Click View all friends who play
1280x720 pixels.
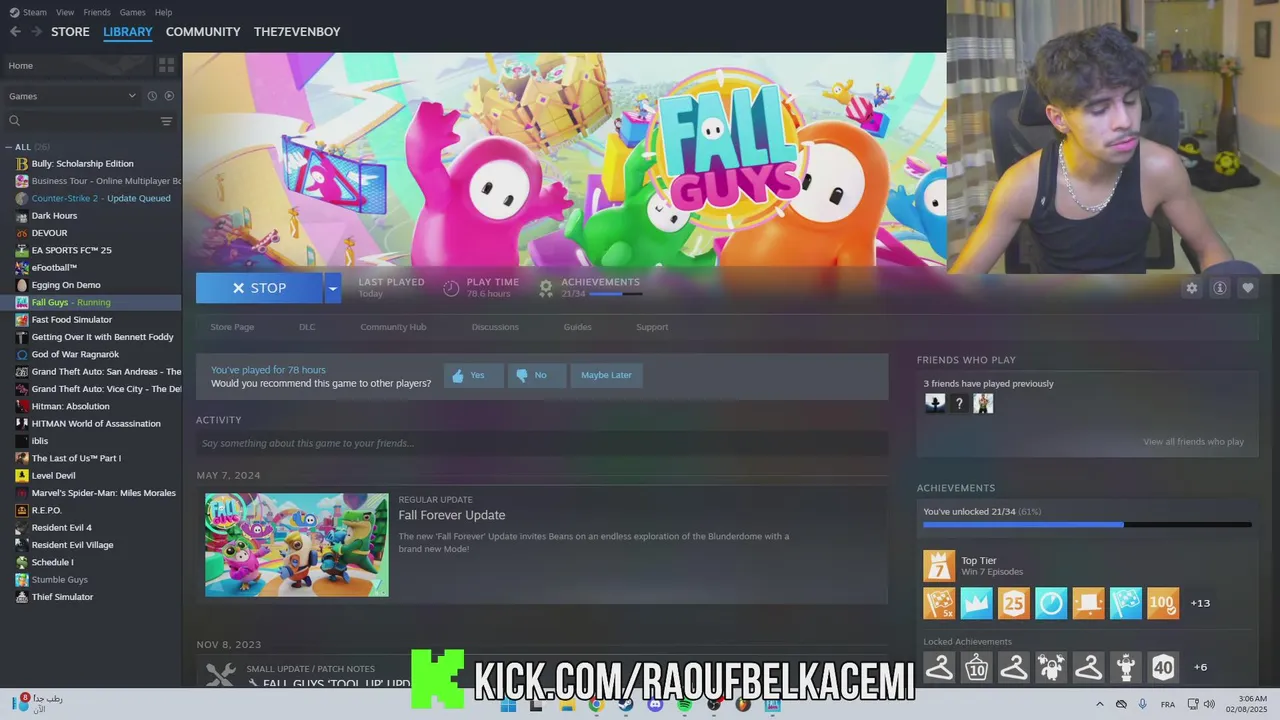(1193, 442)
